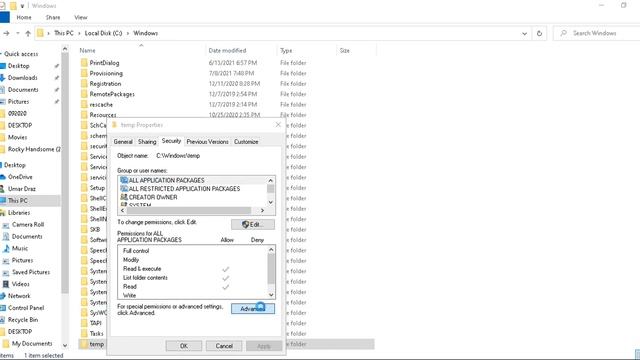The height and width of the screenshot is (360, 640).
Task: Select ALL RESTRICTED APPLICATION PACKAGES entry
Action: pyautogui.click(x=180, y=189)
